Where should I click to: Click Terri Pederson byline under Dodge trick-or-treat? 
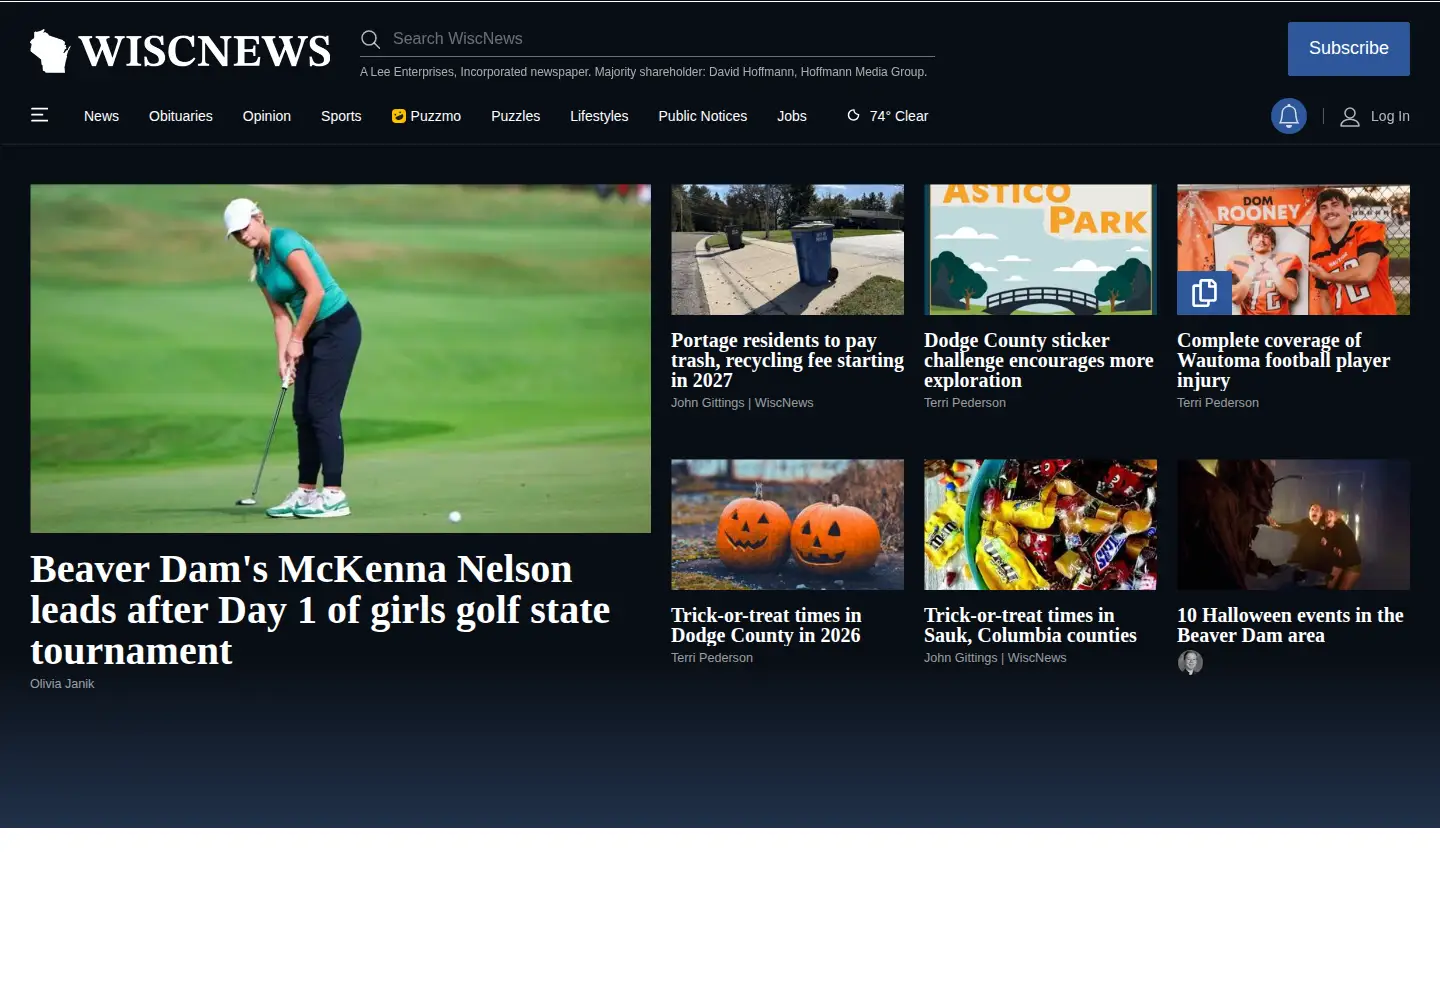pyautogui.click(x=712, y=658)
